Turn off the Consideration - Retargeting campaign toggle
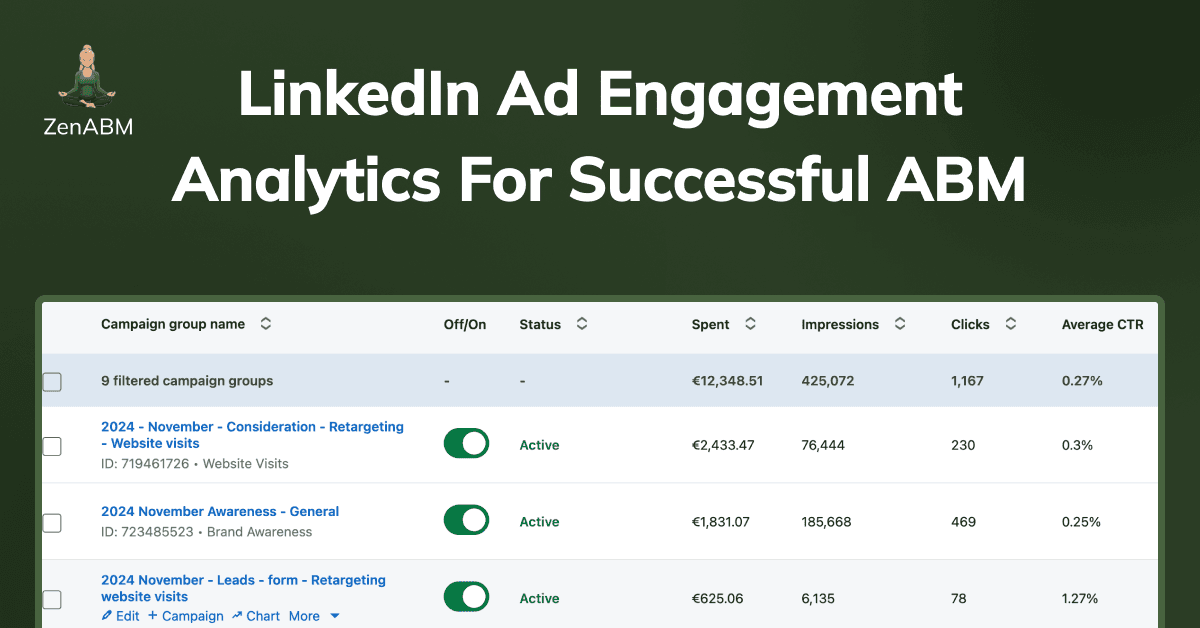 466,443
